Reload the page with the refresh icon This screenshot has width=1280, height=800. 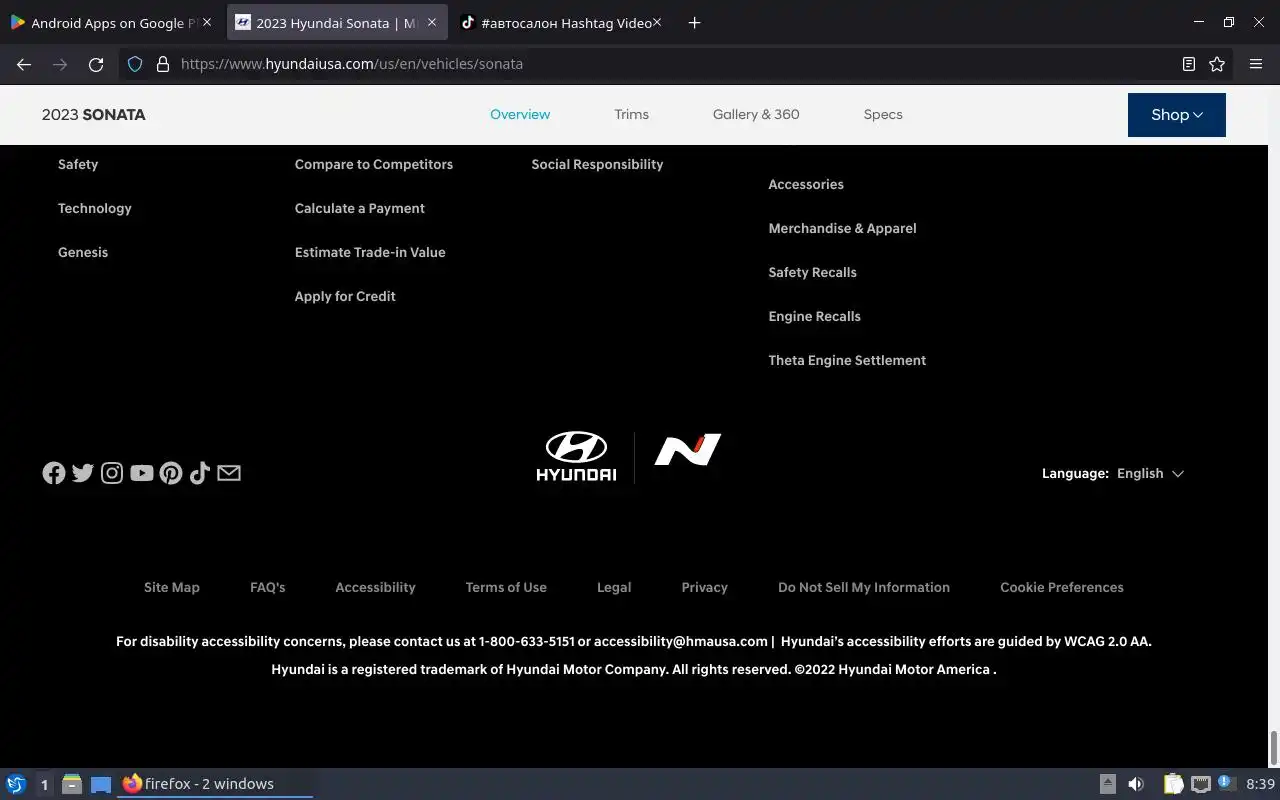96,64
